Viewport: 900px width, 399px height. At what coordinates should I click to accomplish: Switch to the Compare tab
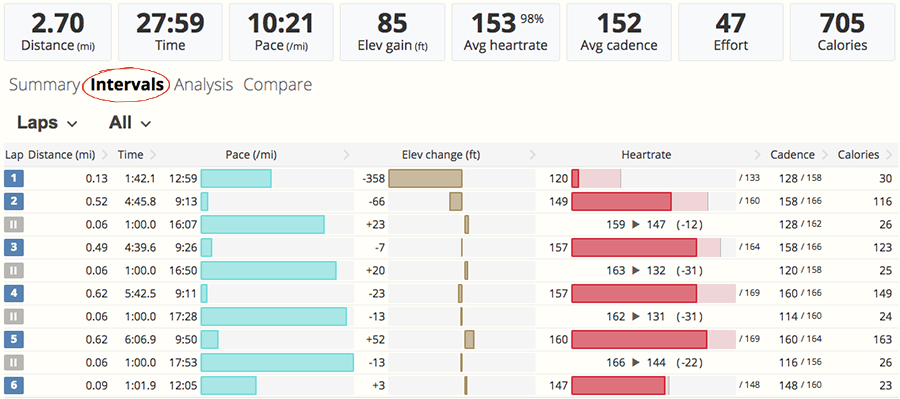pos(278,85)
